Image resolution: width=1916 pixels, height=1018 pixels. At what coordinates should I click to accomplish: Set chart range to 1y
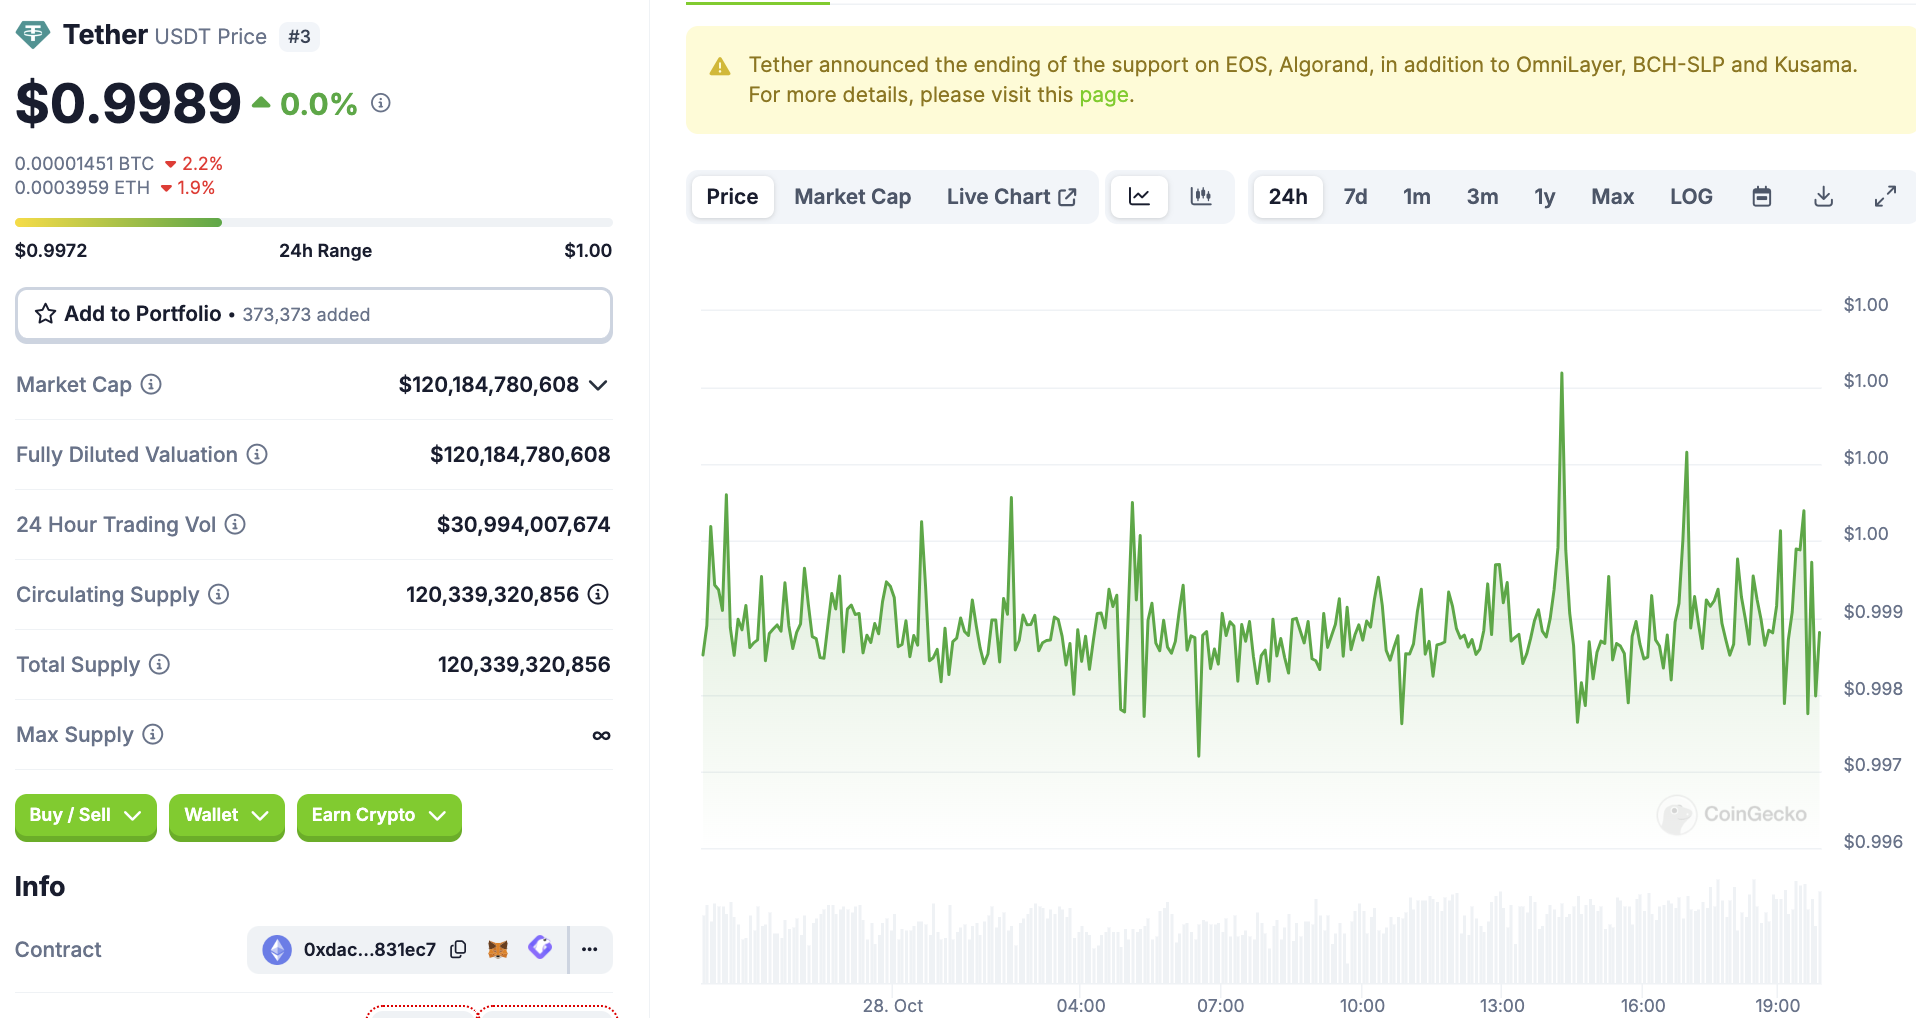click(x=1545, y=196)
